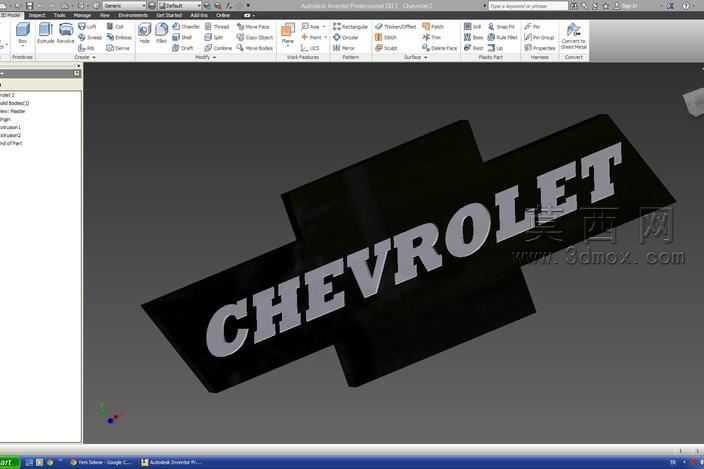Select the Rectangular pattern tool

pyautogui.click(x=350, y=26)
